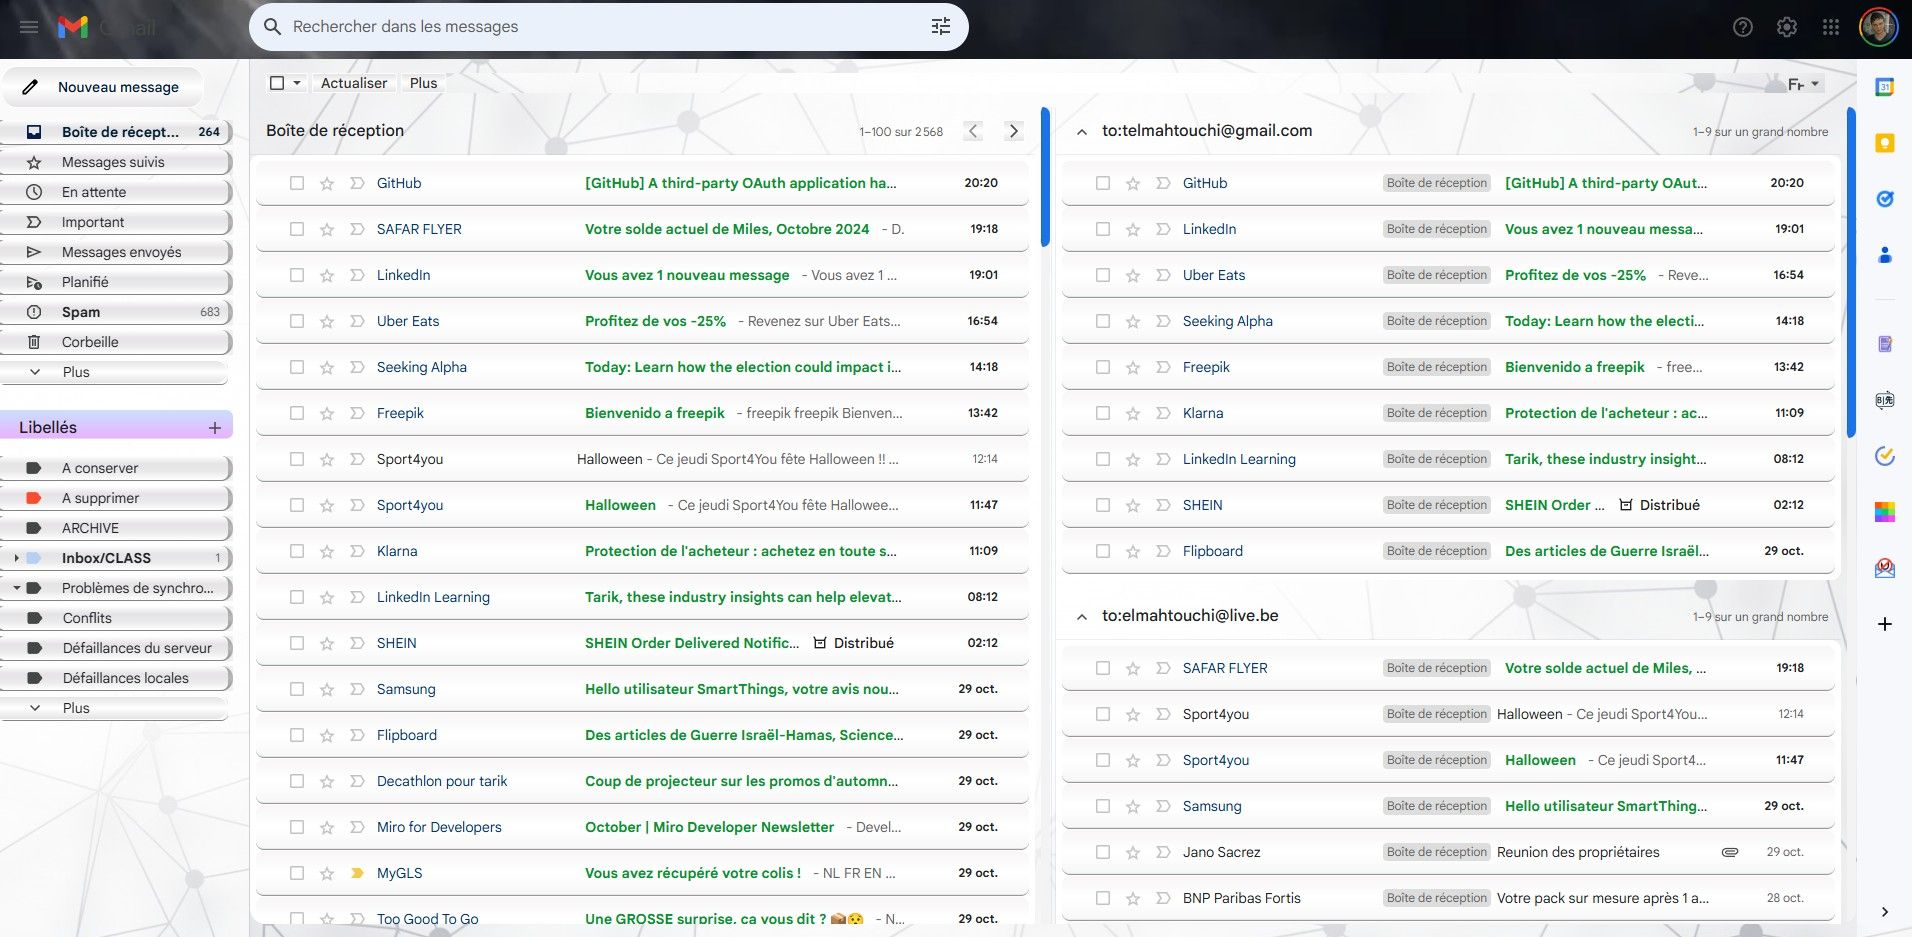Open the select dropdown arrow beside checkbox
Image resolution: width=1912 pixels, height=937 pixels.
pyautogui.click(x=297, y=83)
